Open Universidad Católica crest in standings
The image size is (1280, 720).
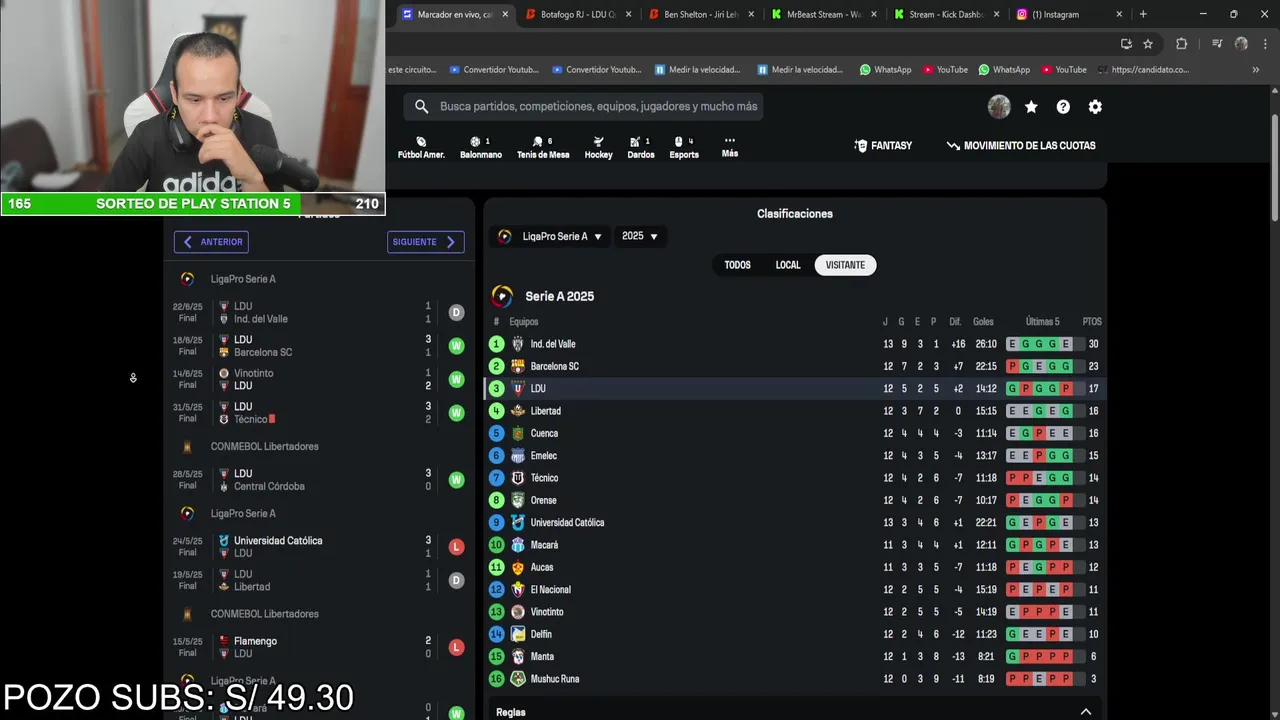point(518,523)
